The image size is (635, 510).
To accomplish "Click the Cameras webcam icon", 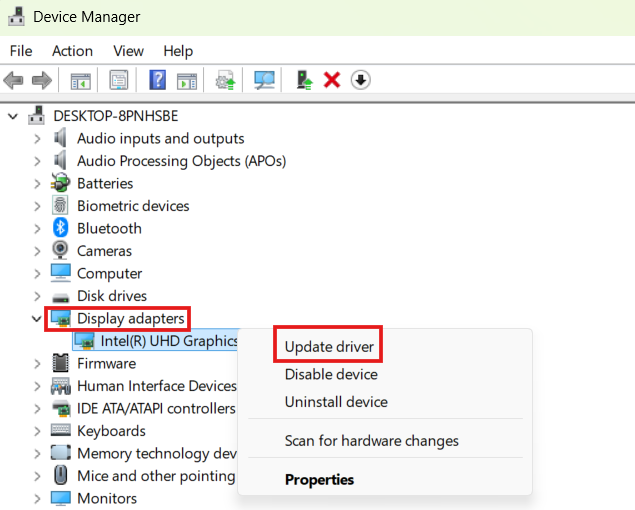I will (x=60, y=250).
